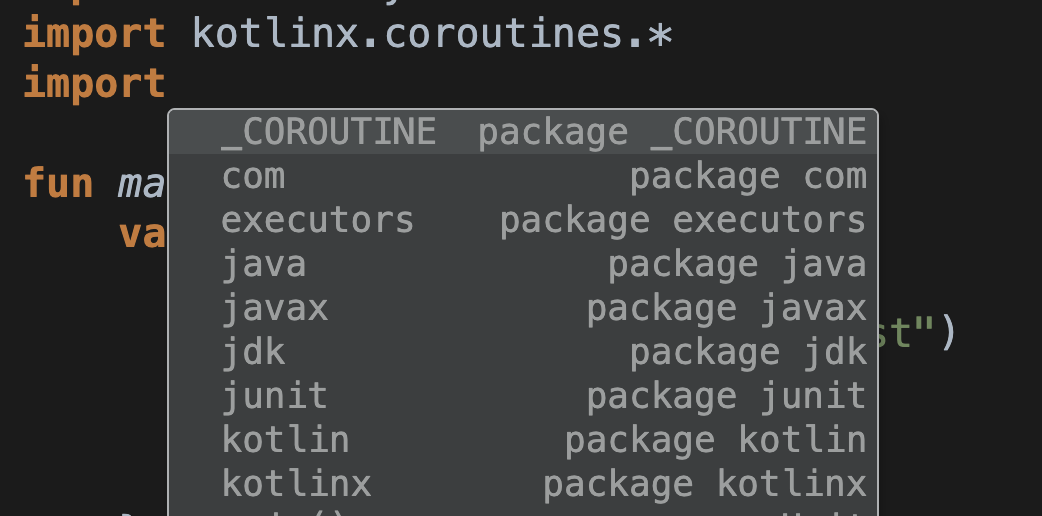
Task: Click the orange va keyword
Action: [142, 234]
